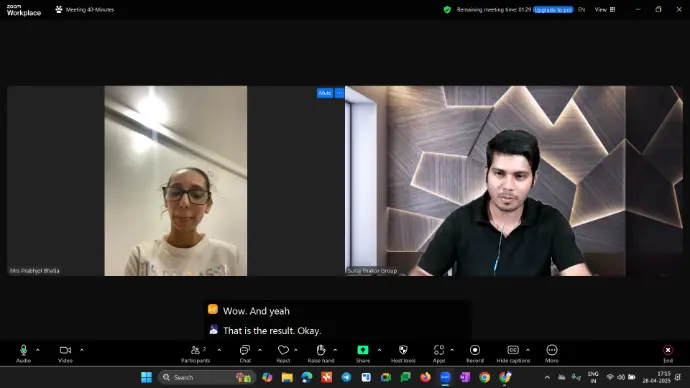Image resolution: width=690 pixels, height=388 pixels.
Task: Expand the React options arrow
Action: pos(296,350)
